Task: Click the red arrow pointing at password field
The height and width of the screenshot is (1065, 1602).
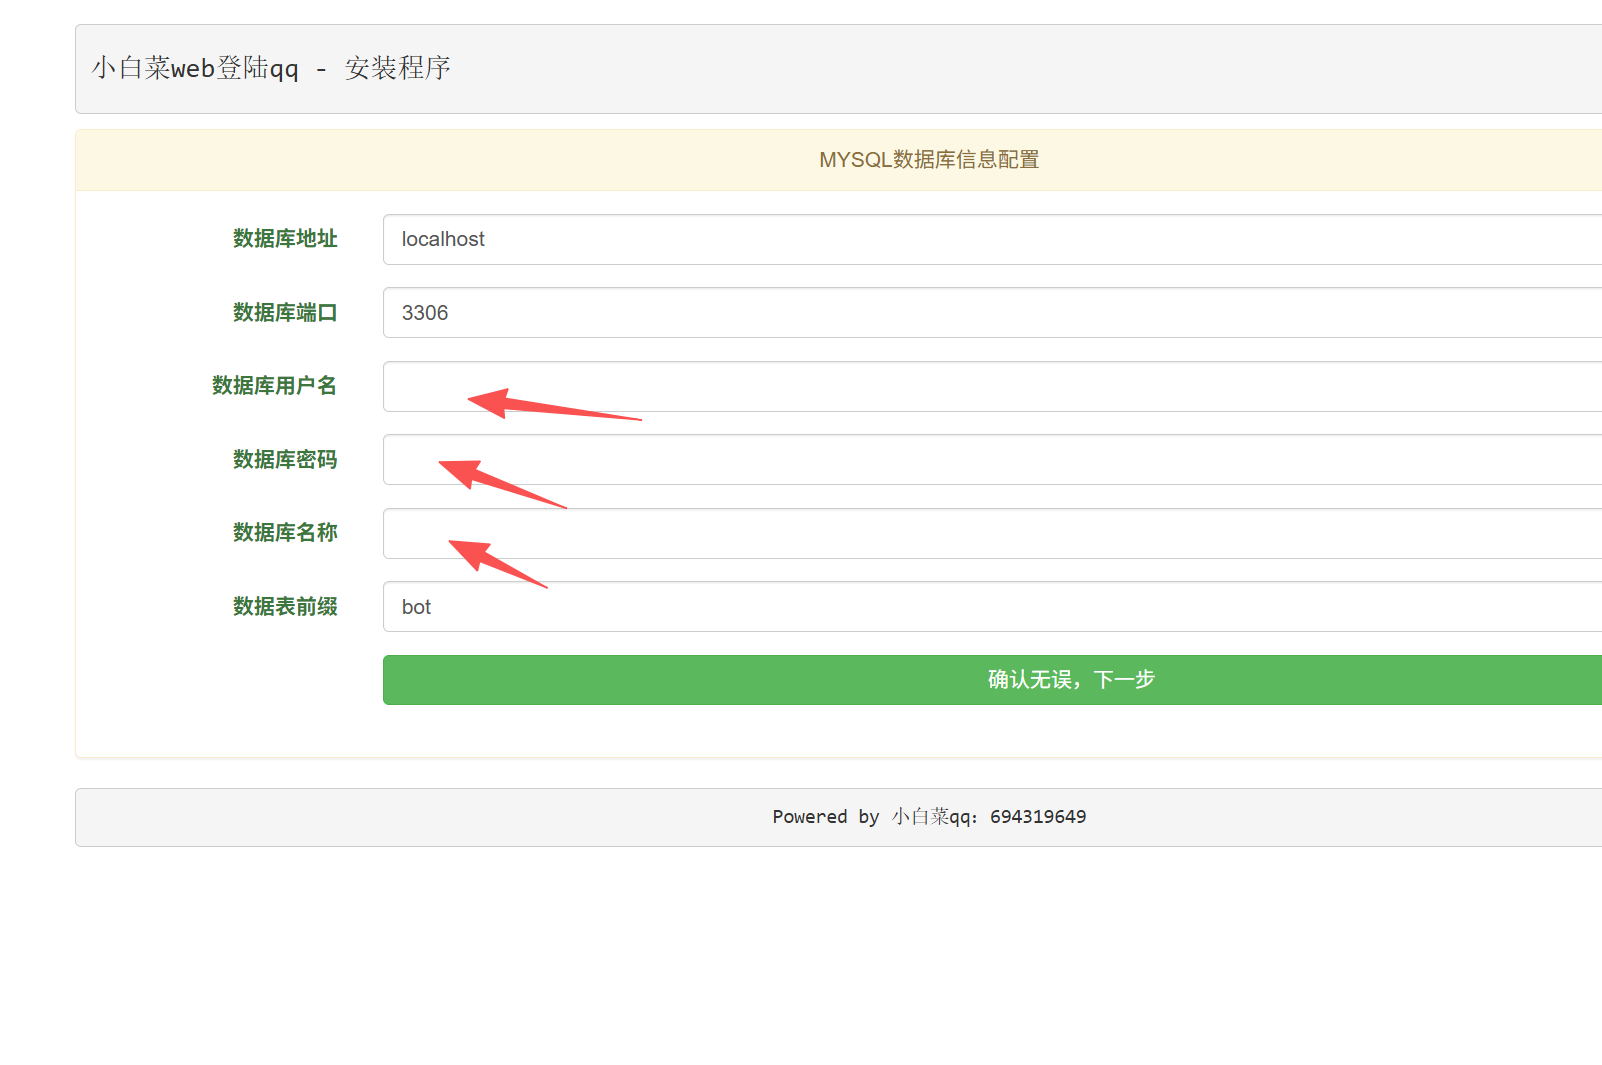Action: point(498,482)
